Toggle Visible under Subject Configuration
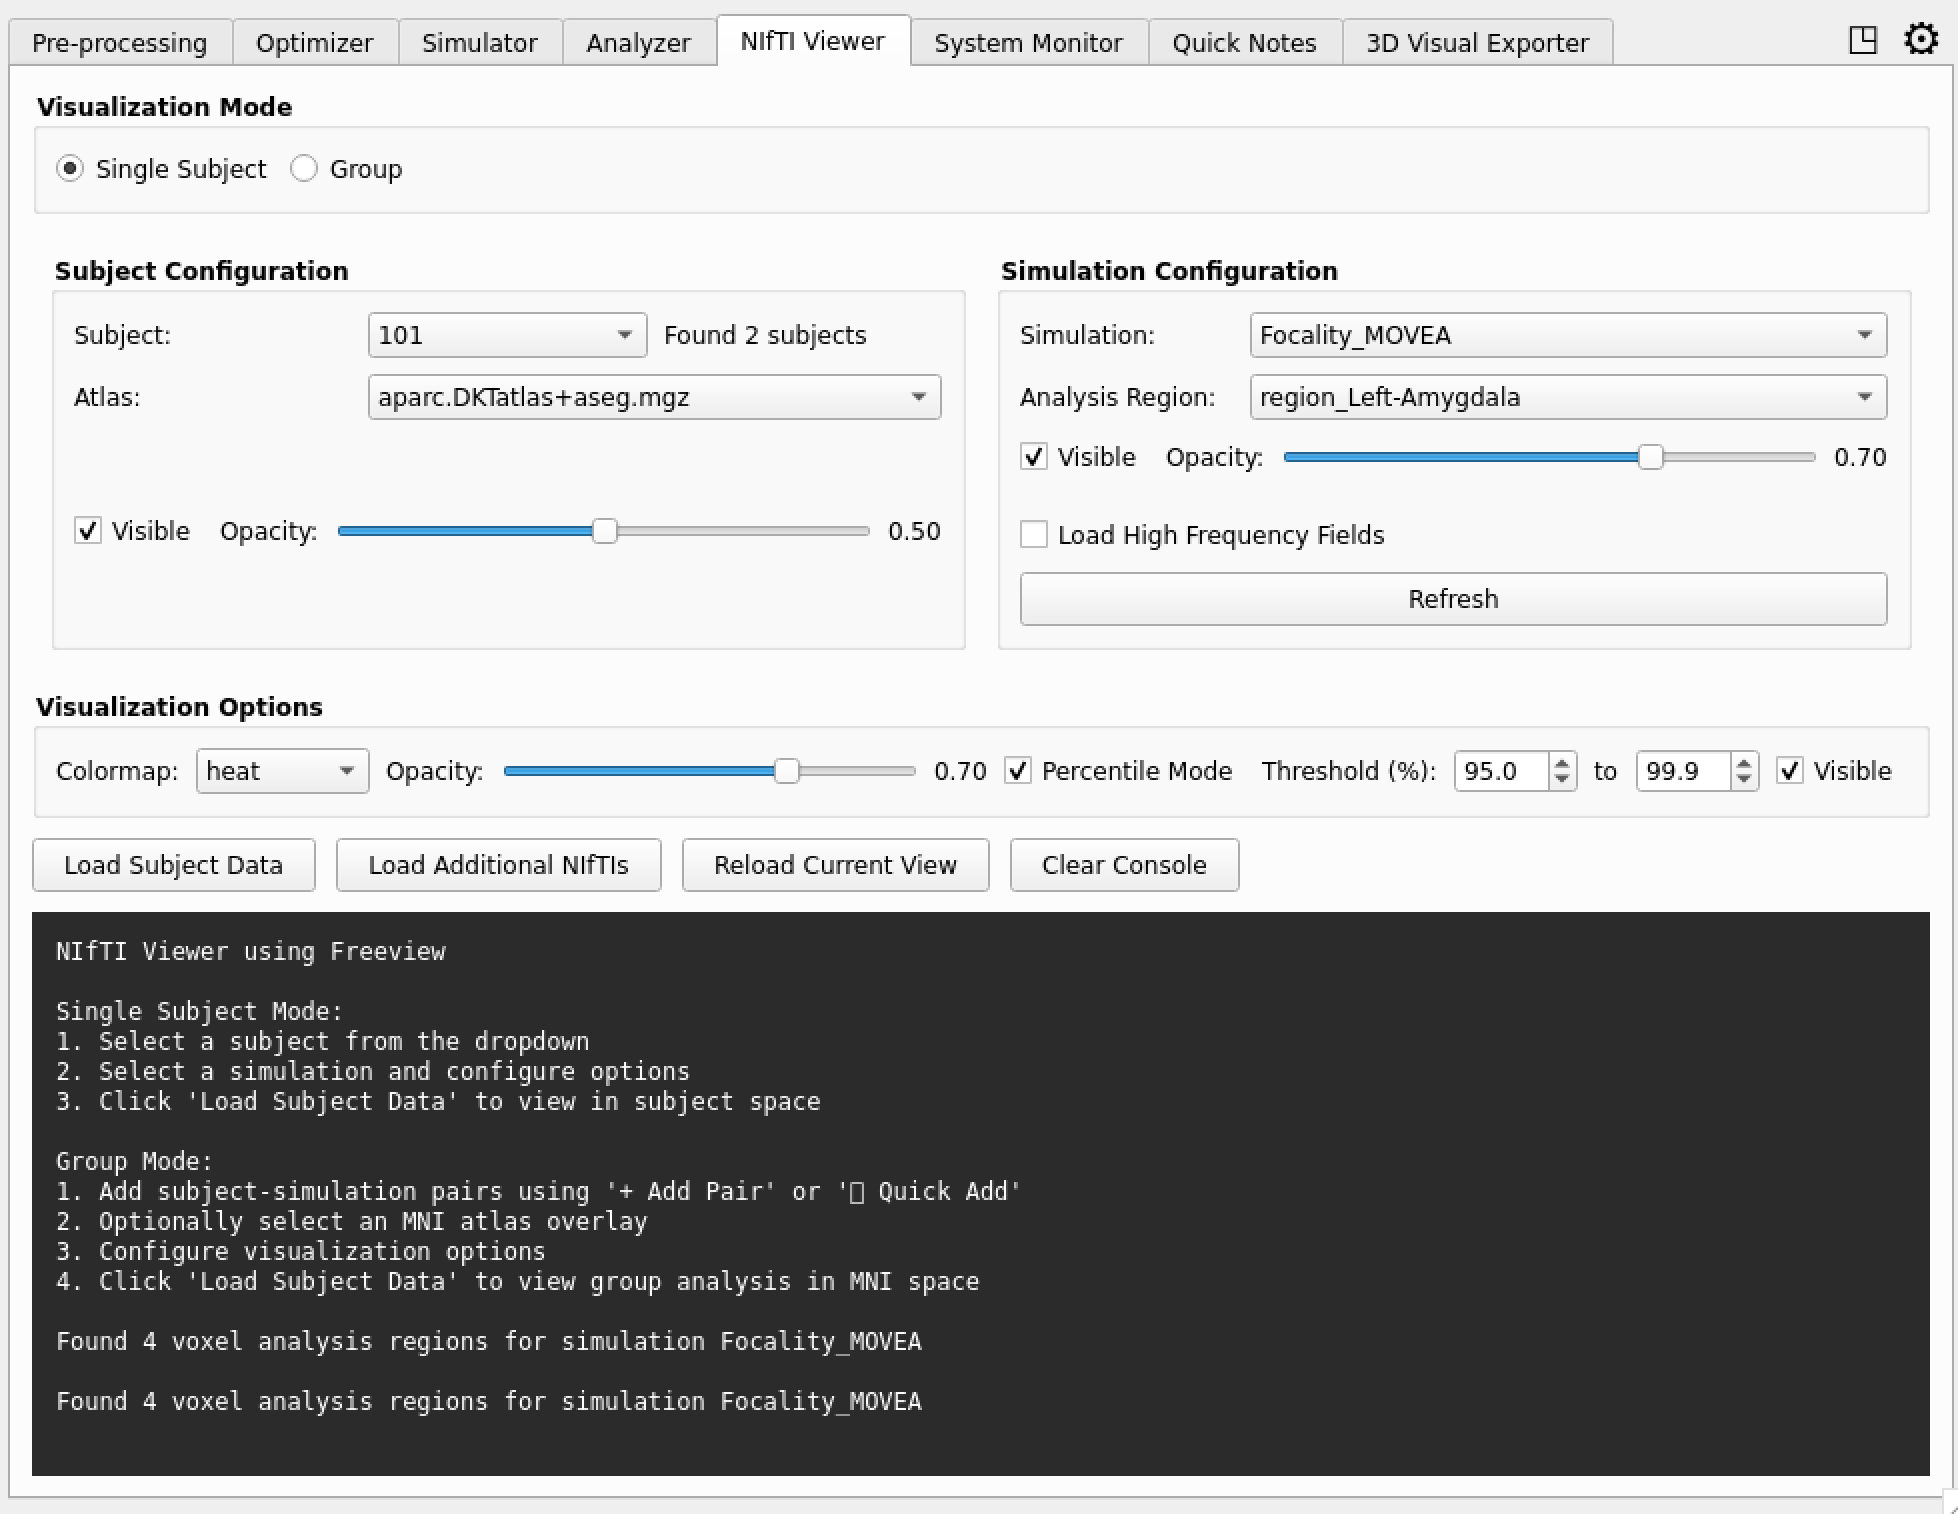Viewport: 1958px width, 1514px height. (88, 531)
